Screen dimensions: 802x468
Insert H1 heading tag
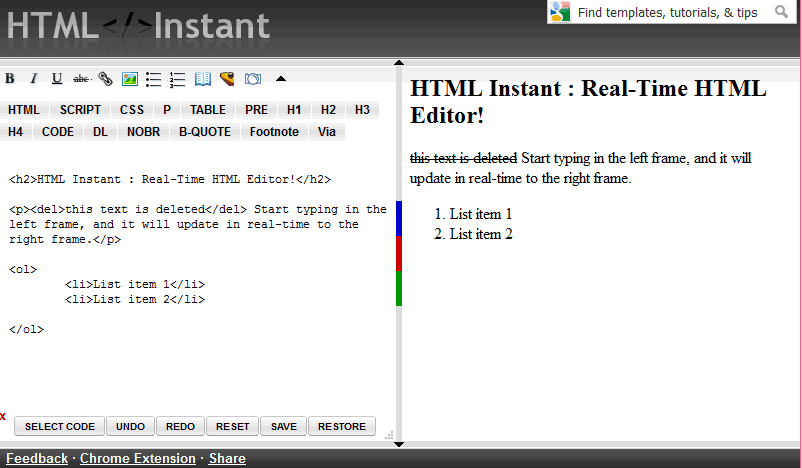[294, 110]
